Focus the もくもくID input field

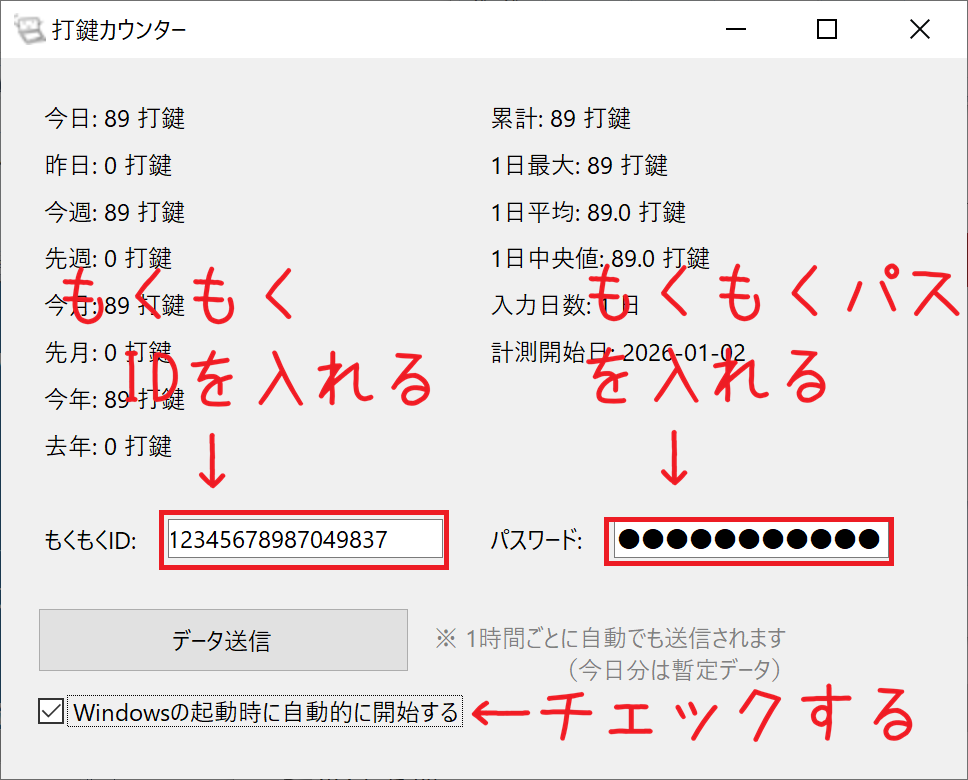(x=304, y=540)
